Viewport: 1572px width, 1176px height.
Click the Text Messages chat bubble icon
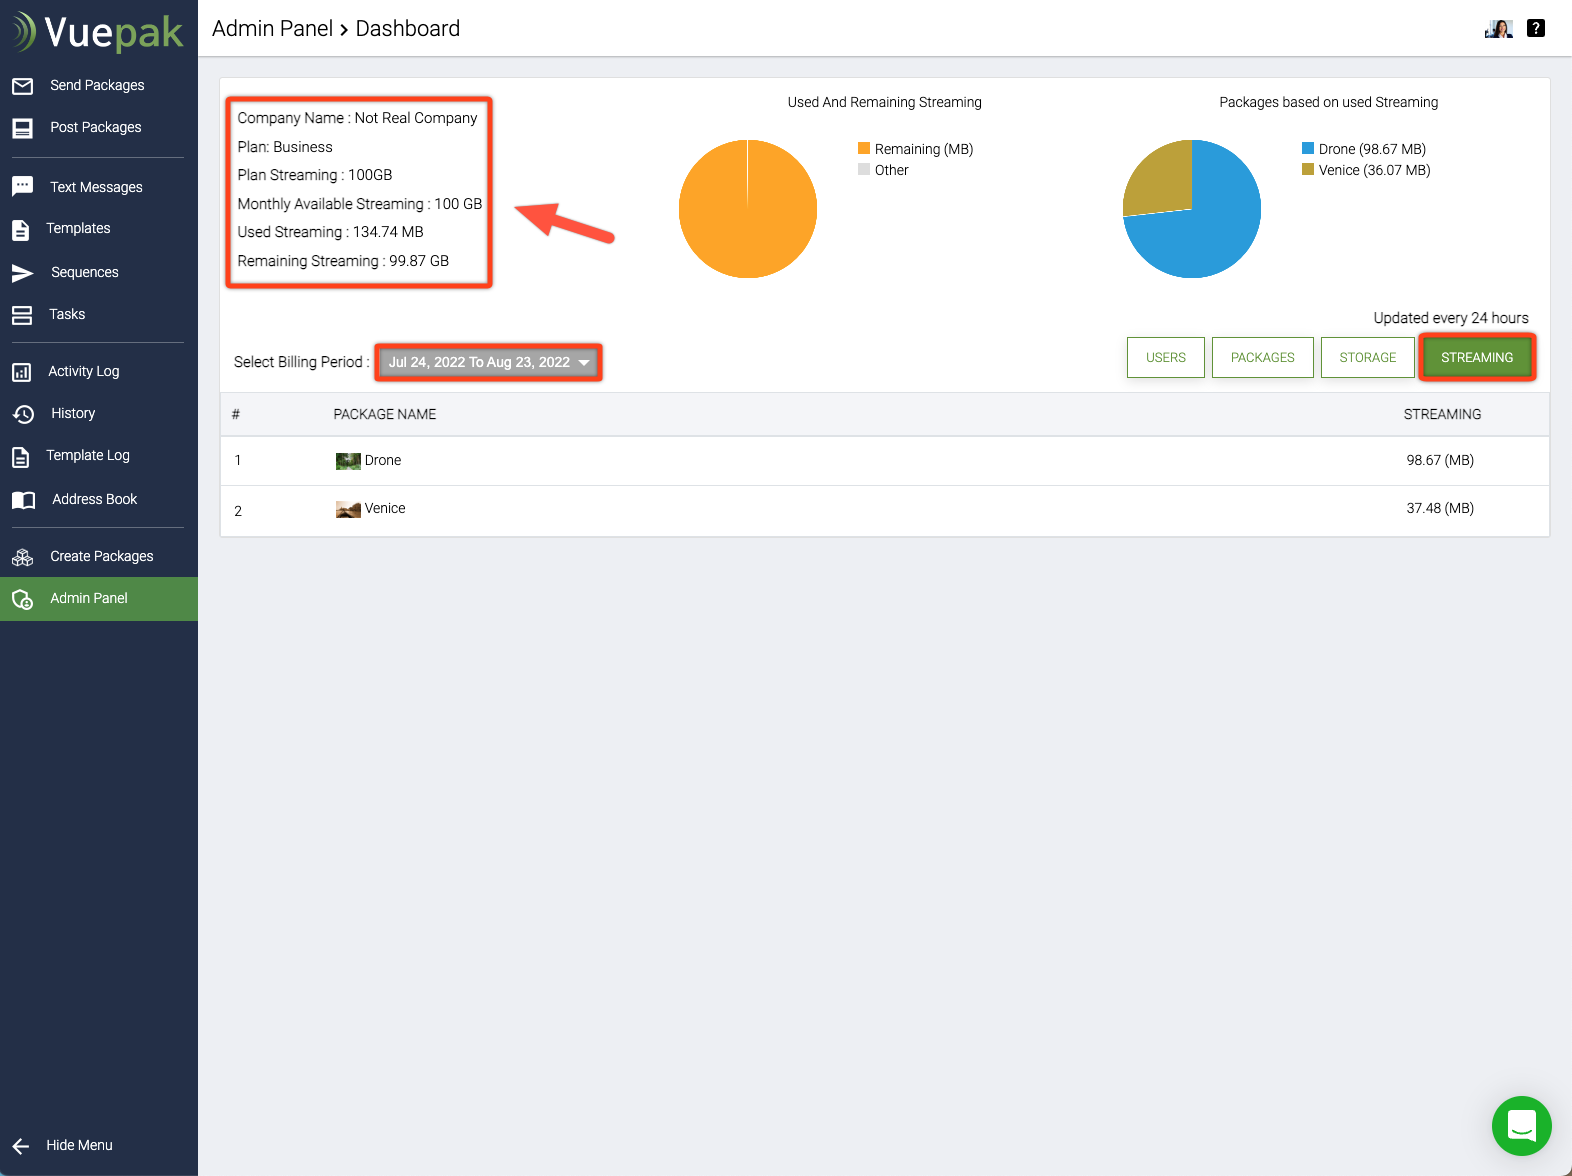click(x=22, y=187)
